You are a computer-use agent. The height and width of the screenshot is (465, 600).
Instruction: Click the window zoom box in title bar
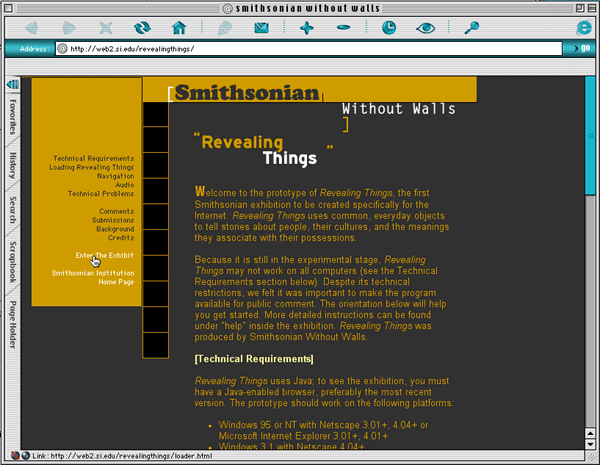point(580,8)
